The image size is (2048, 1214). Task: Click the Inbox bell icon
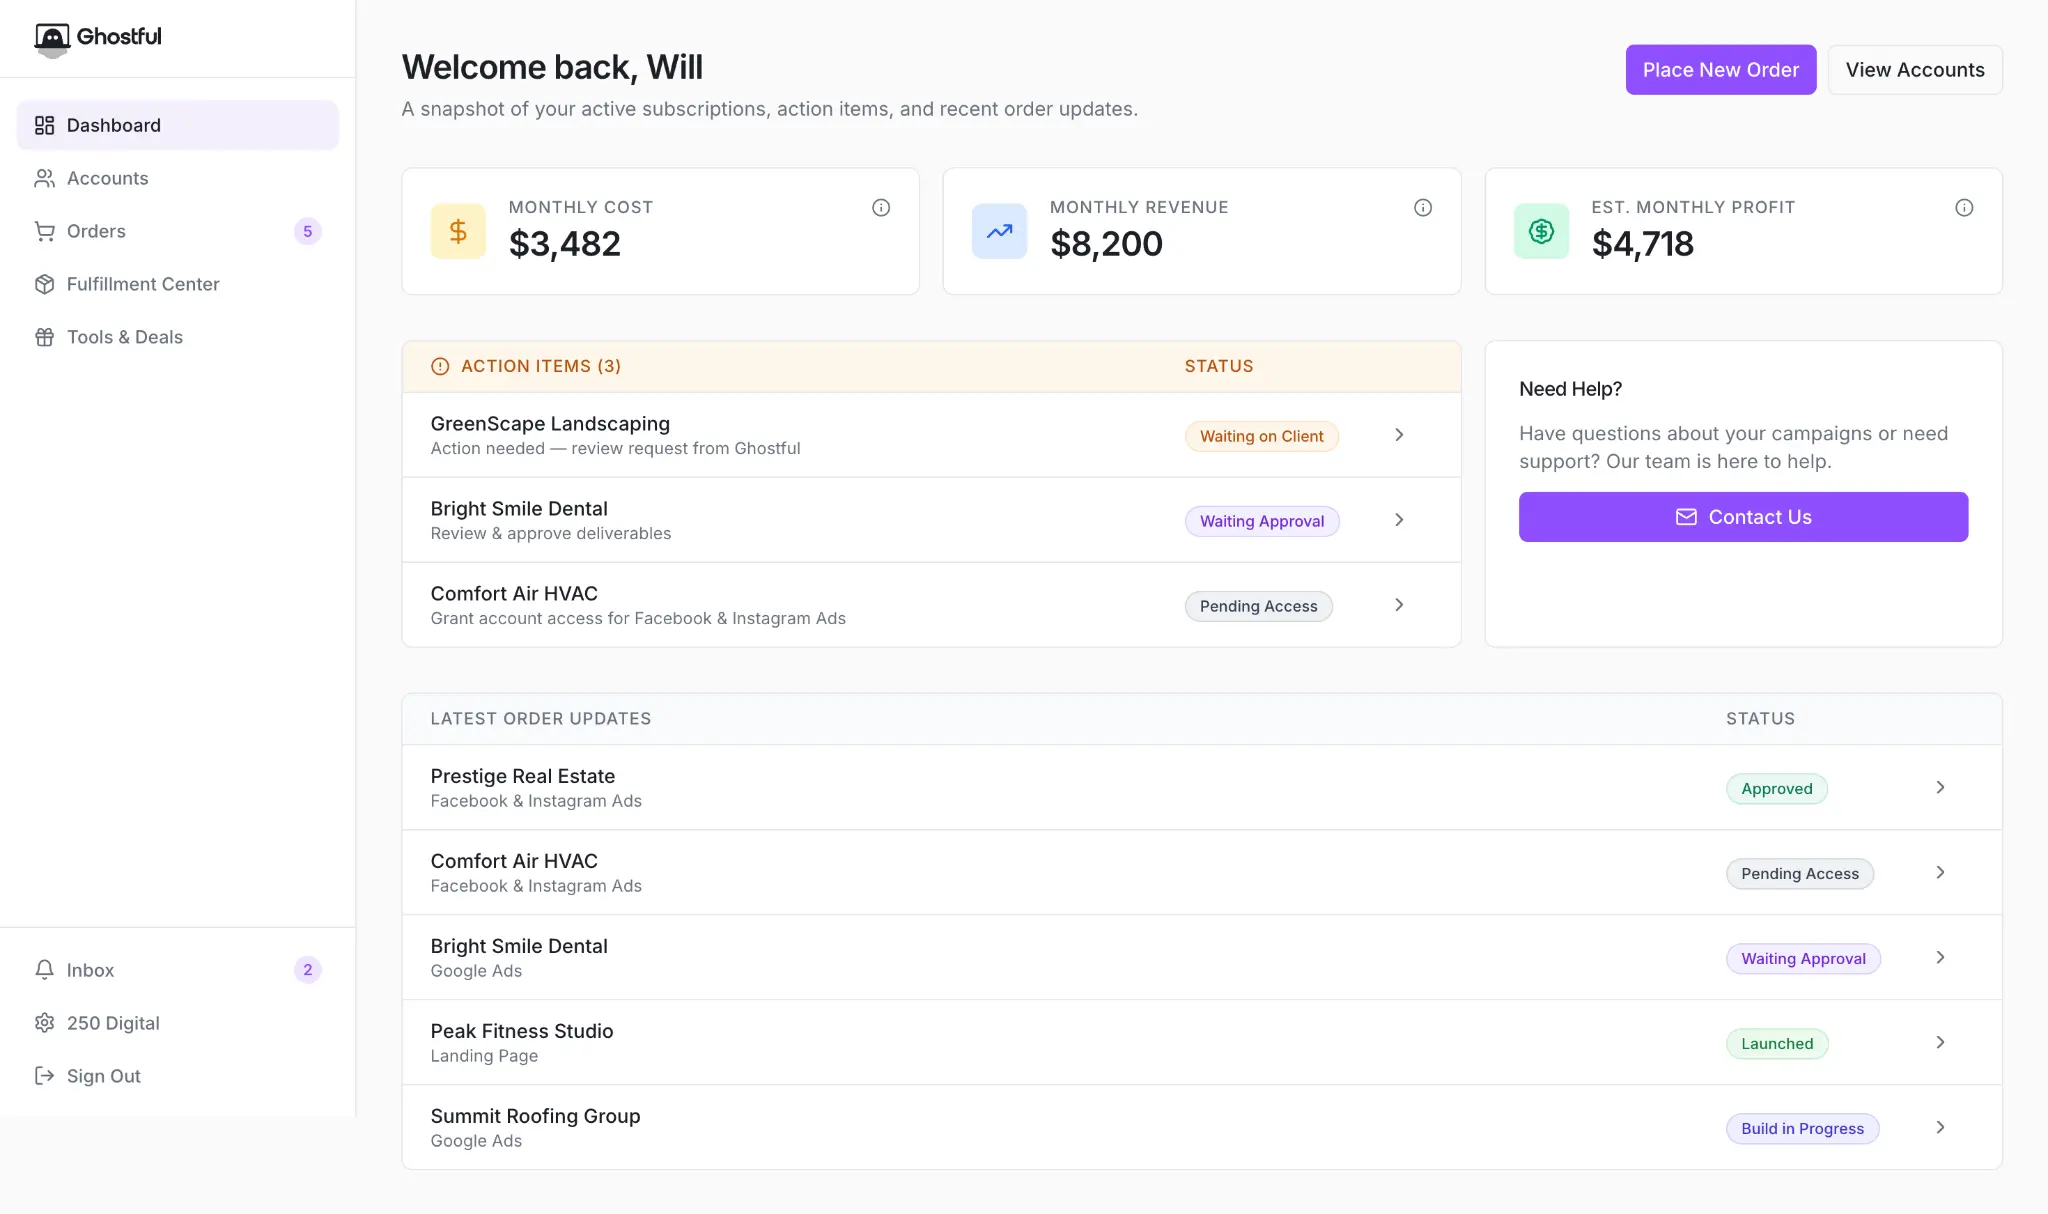click(44, 969)
